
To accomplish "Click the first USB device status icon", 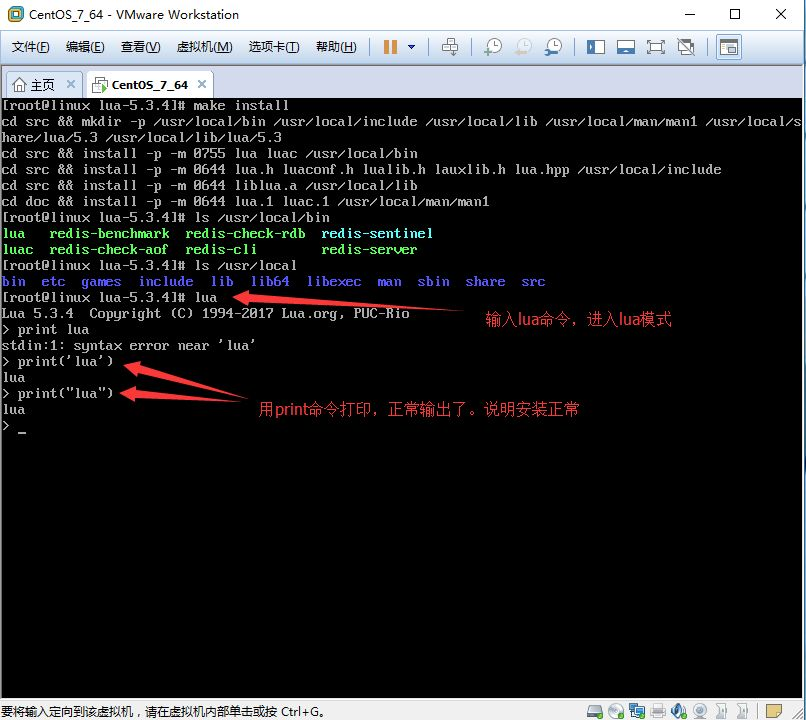I will pos(721,711).
